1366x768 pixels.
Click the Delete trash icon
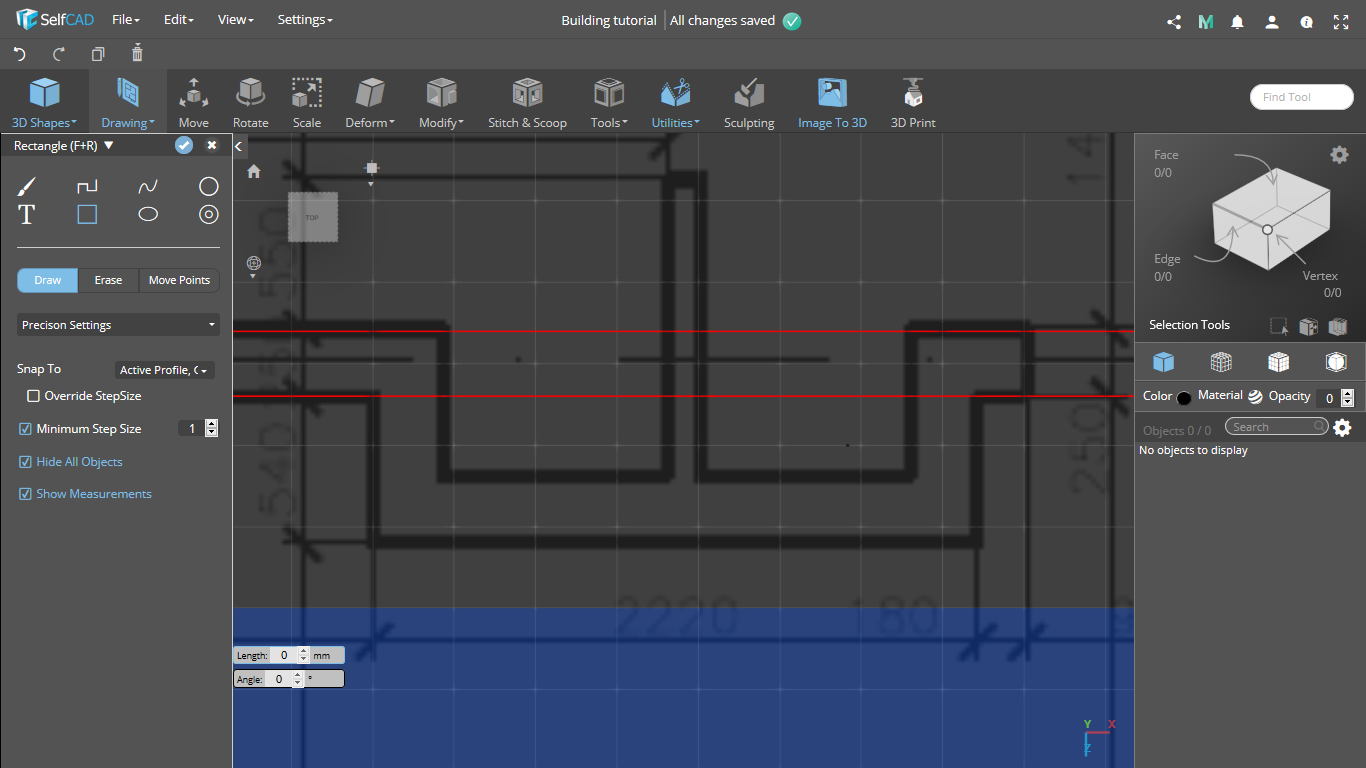coord(137,53)
